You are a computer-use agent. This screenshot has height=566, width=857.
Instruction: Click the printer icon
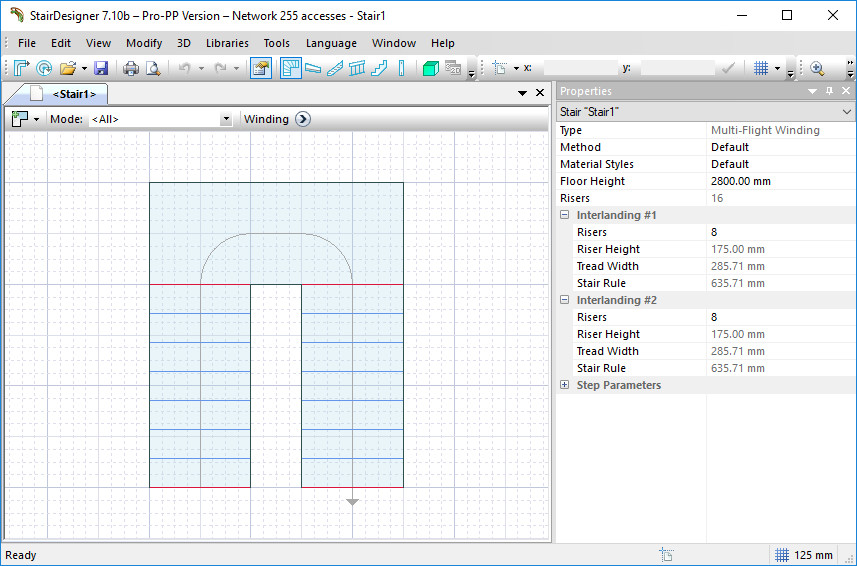(x=131, y=68)
